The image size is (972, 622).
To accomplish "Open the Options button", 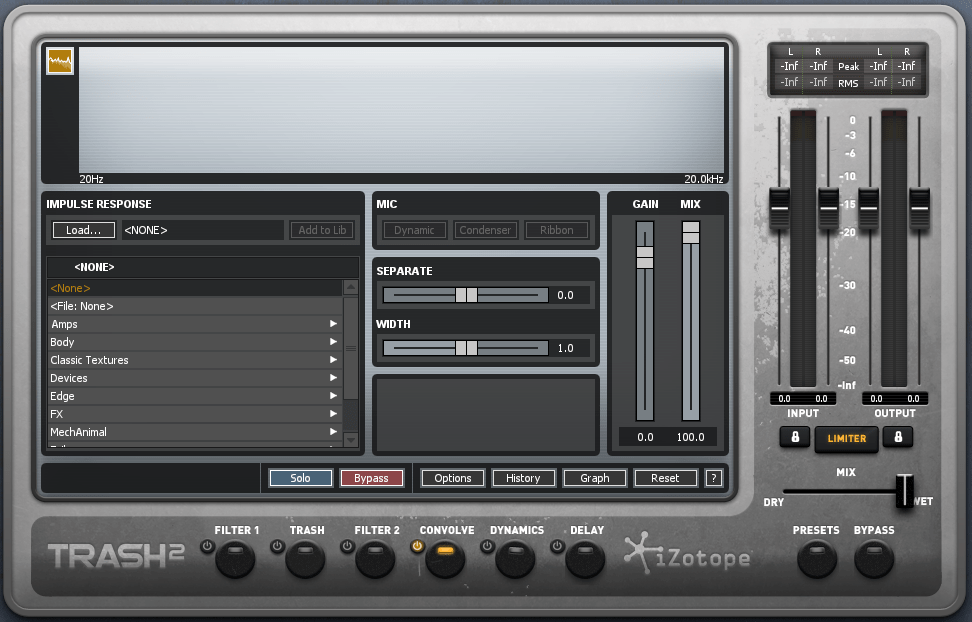I will 452,478.
